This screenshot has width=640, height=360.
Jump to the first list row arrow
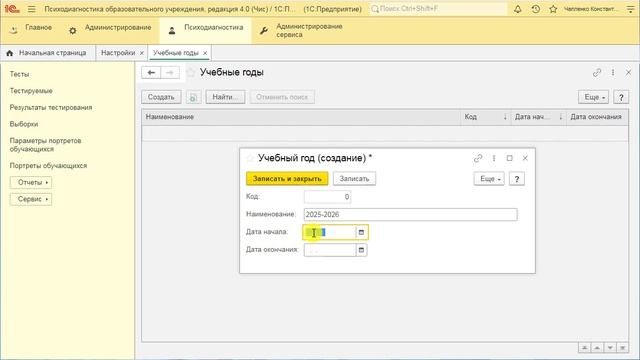(x=584, y=348)
